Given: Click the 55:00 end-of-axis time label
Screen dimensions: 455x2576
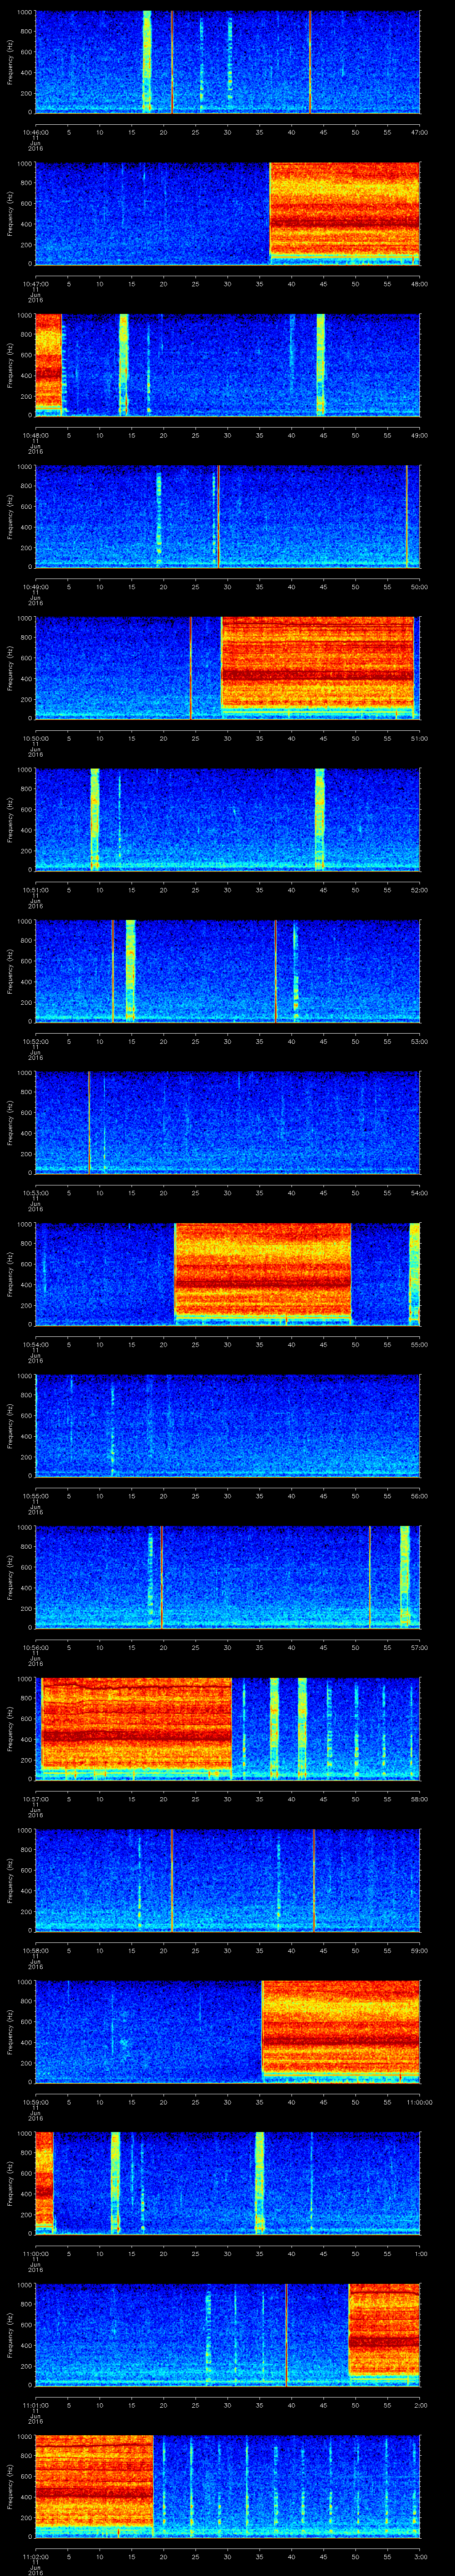Looking at the screenshot, I should click(419, 1344).
